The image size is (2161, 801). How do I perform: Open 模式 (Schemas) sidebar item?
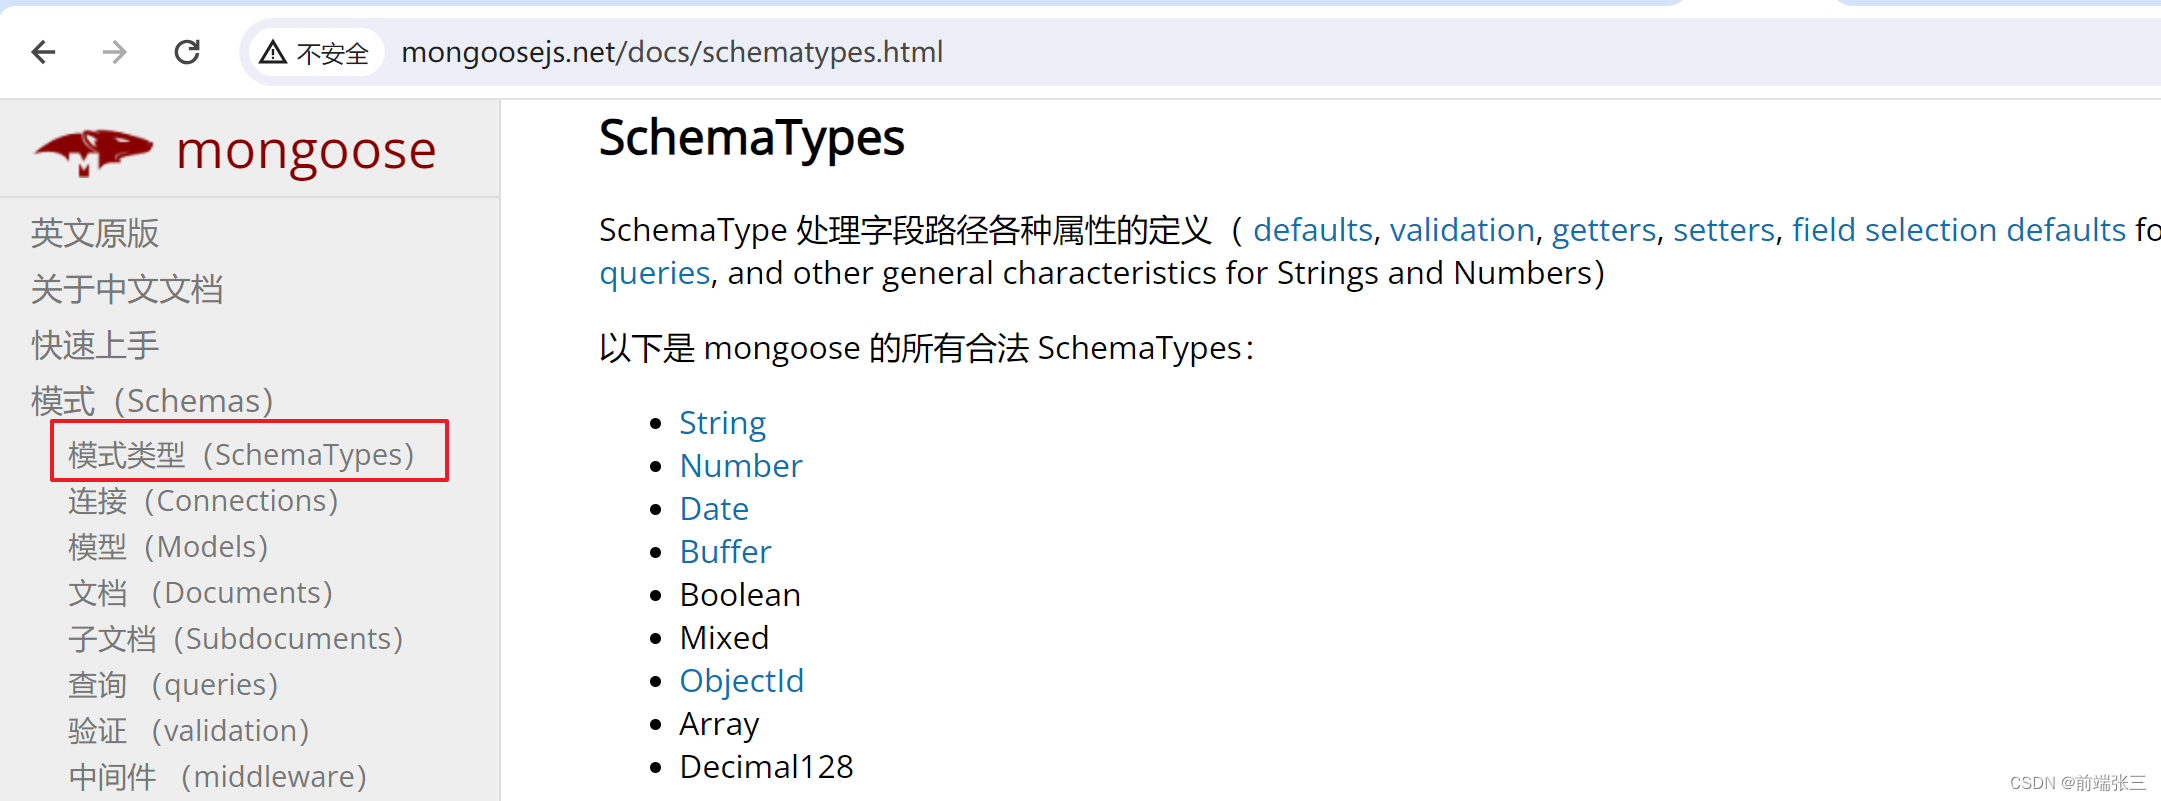coord(152,401)
